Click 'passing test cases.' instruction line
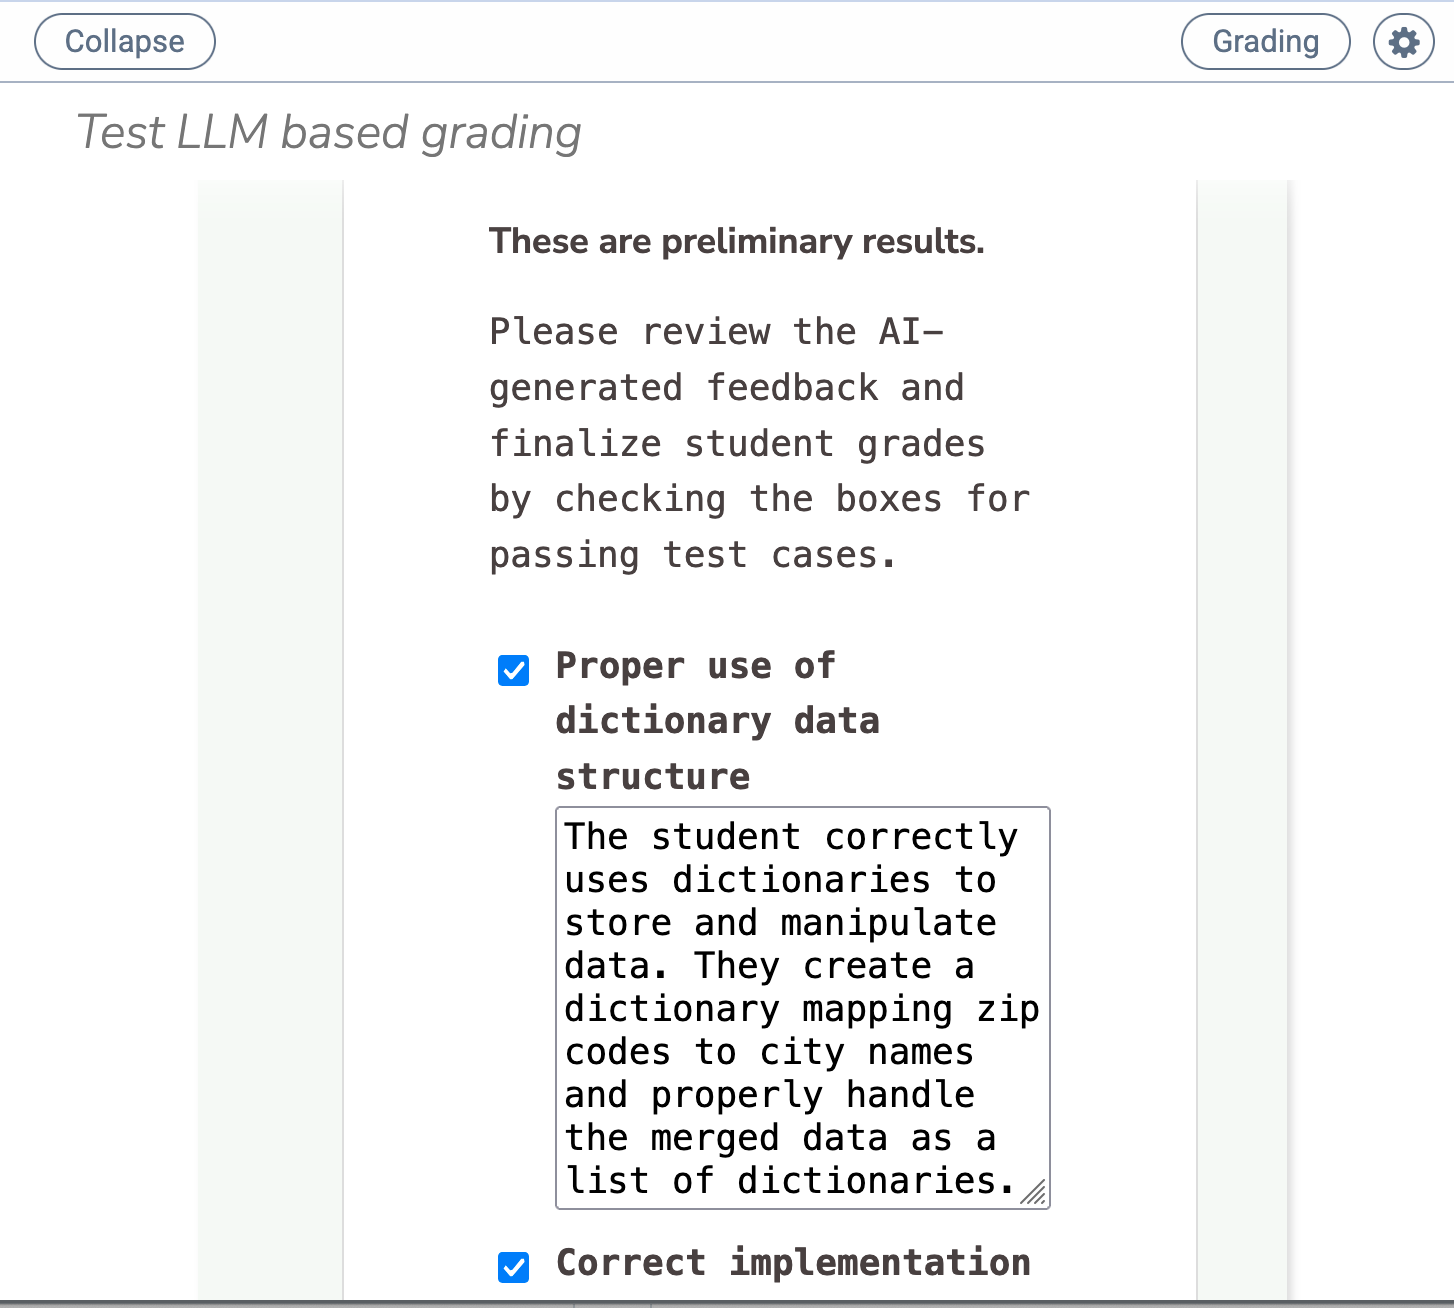 pos(692,555)
